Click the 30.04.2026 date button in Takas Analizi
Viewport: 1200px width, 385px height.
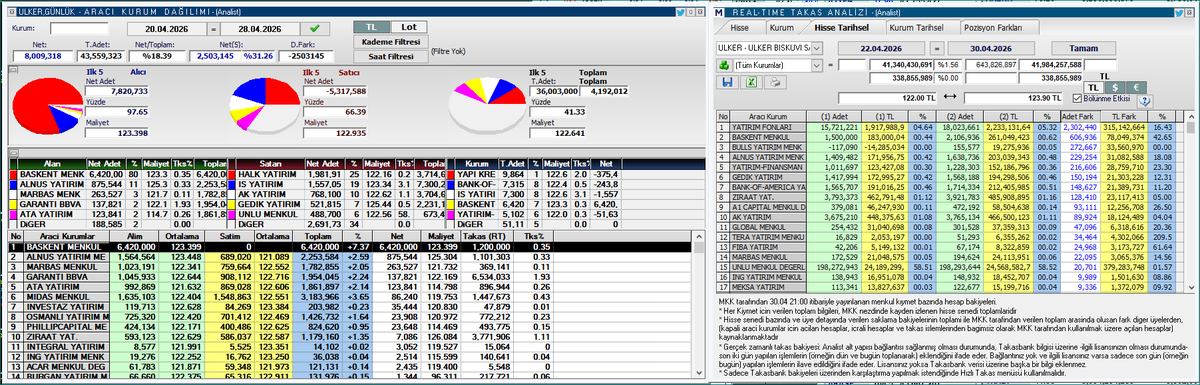[990, 48]
